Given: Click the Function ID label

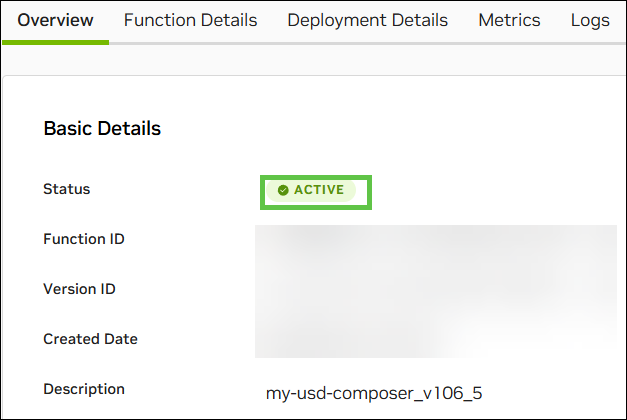Looking at the screenshot, I should pyautogui.click(x=84, y=239).
